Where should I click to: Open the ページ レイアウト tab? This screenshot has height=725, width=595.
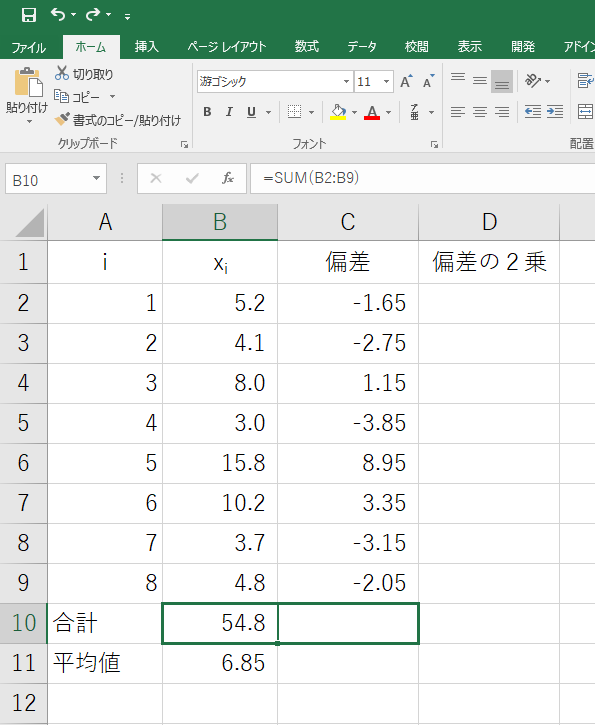coord(227,47)
